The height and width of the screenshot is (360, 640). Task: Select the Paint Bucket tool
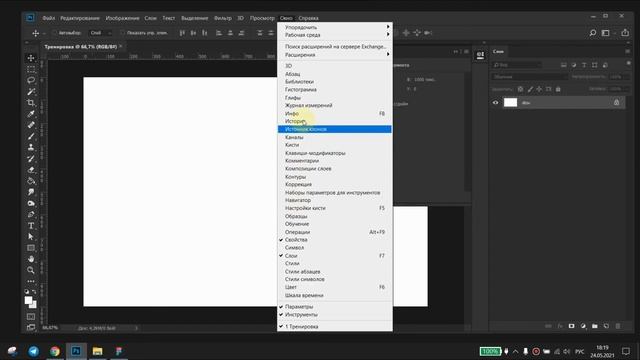(31, 181)
